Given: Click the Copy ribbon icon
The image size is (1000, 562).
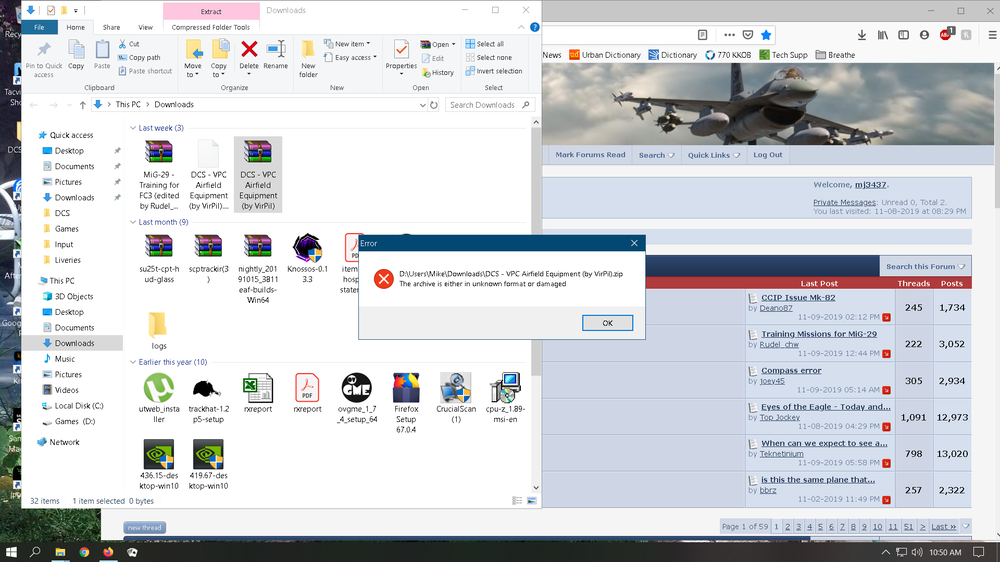Looking at the screenshot, I should [76, 55].
